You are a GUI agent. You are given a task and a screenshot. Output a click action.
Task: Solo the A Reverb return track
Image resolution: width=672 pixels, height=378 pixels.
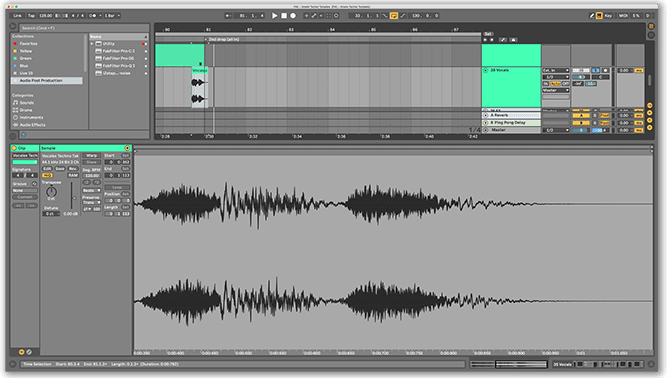click(594, 116)
